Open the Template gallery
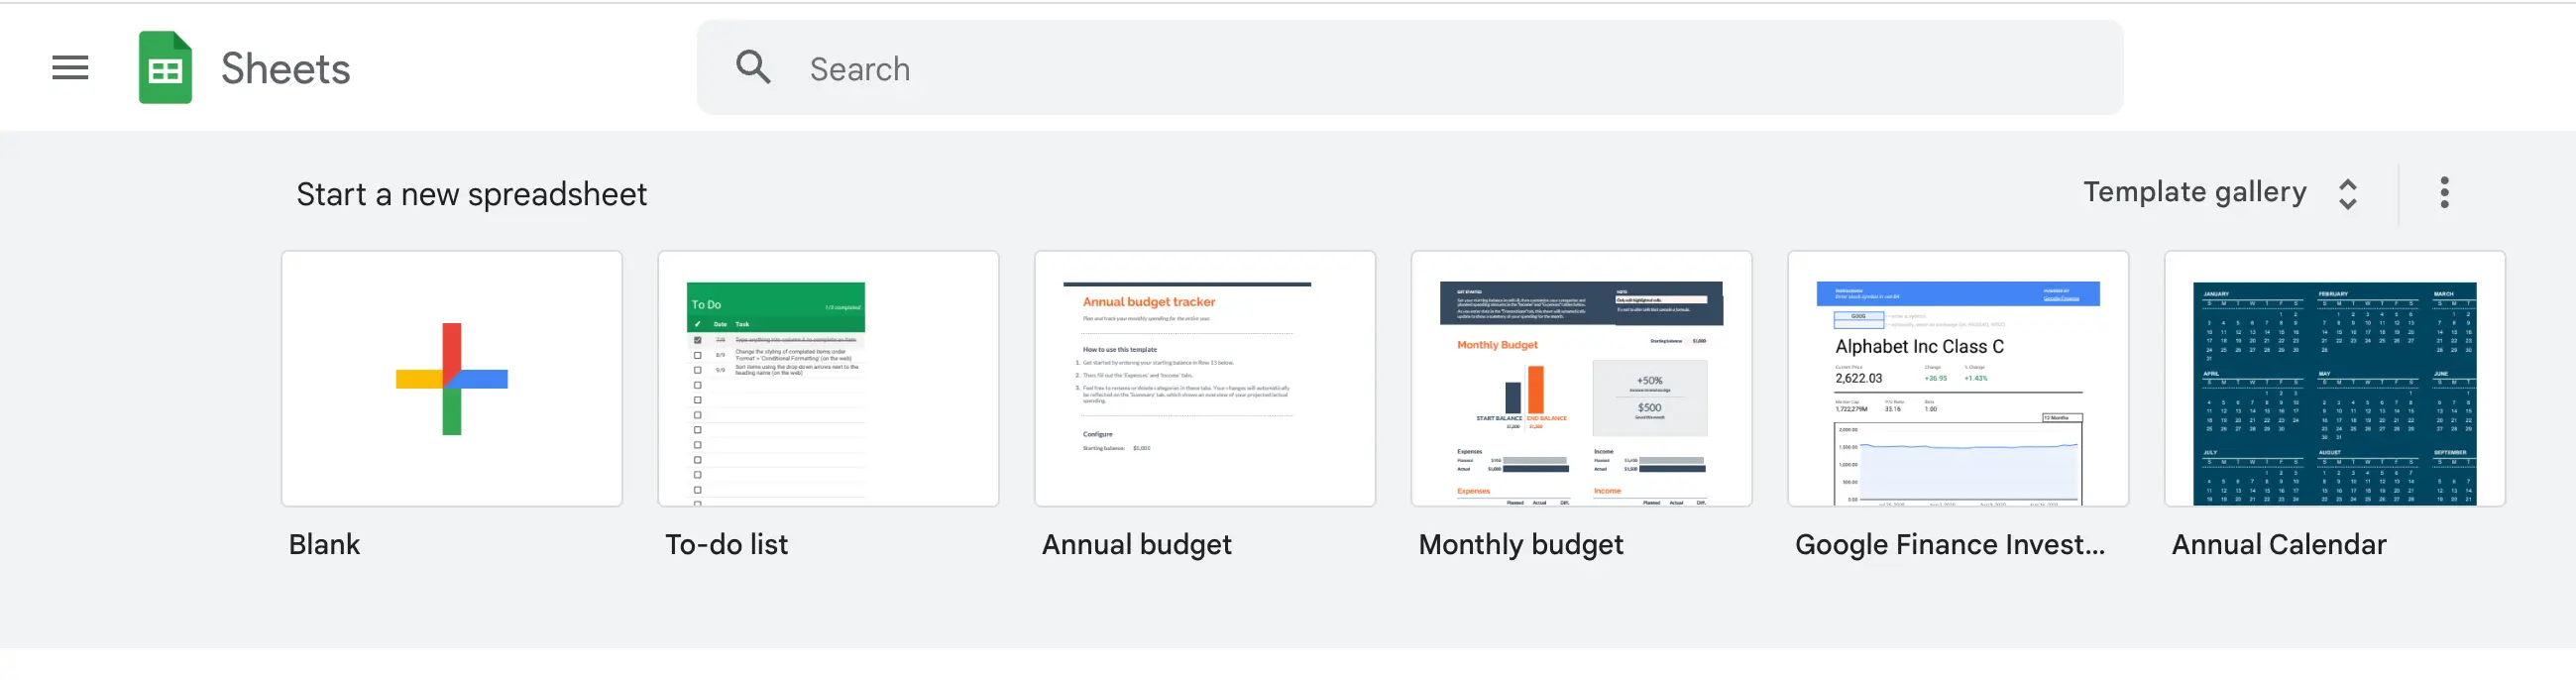Image resolution: width=2576 pixels, height=680 pixels. [2195, 192]
